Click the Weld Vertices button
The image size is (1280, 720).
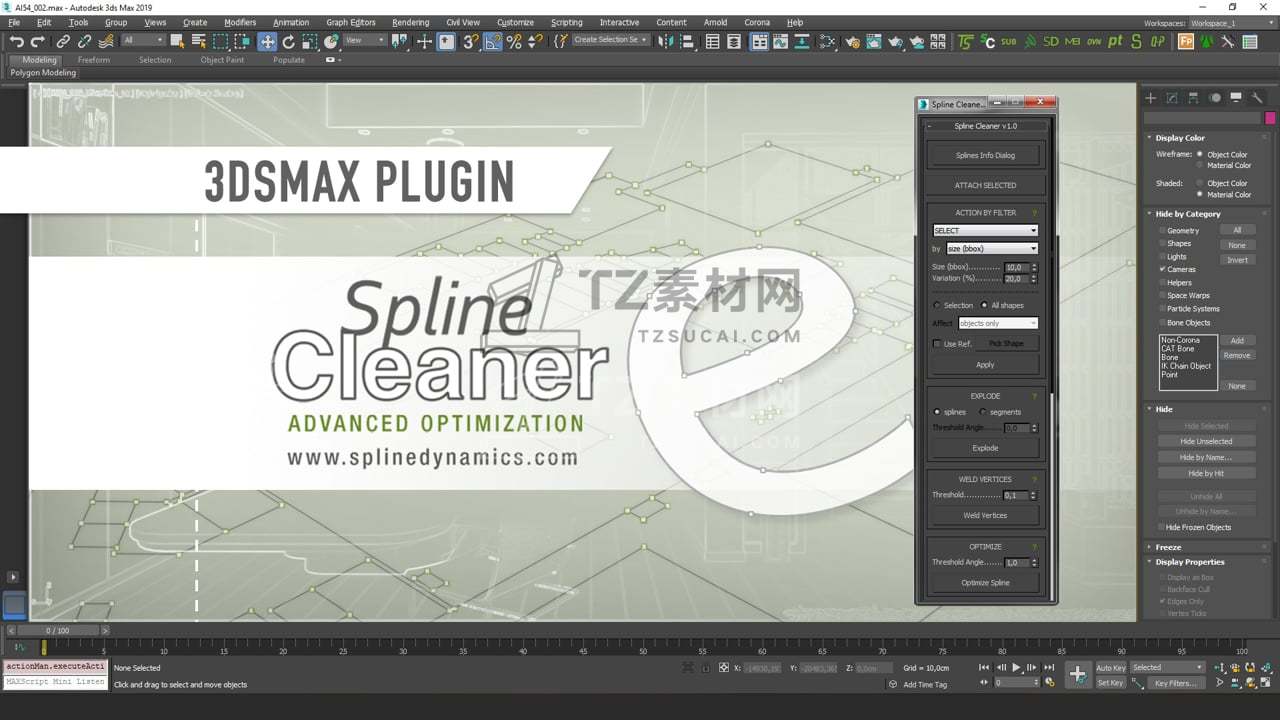(x=985, y=515)
